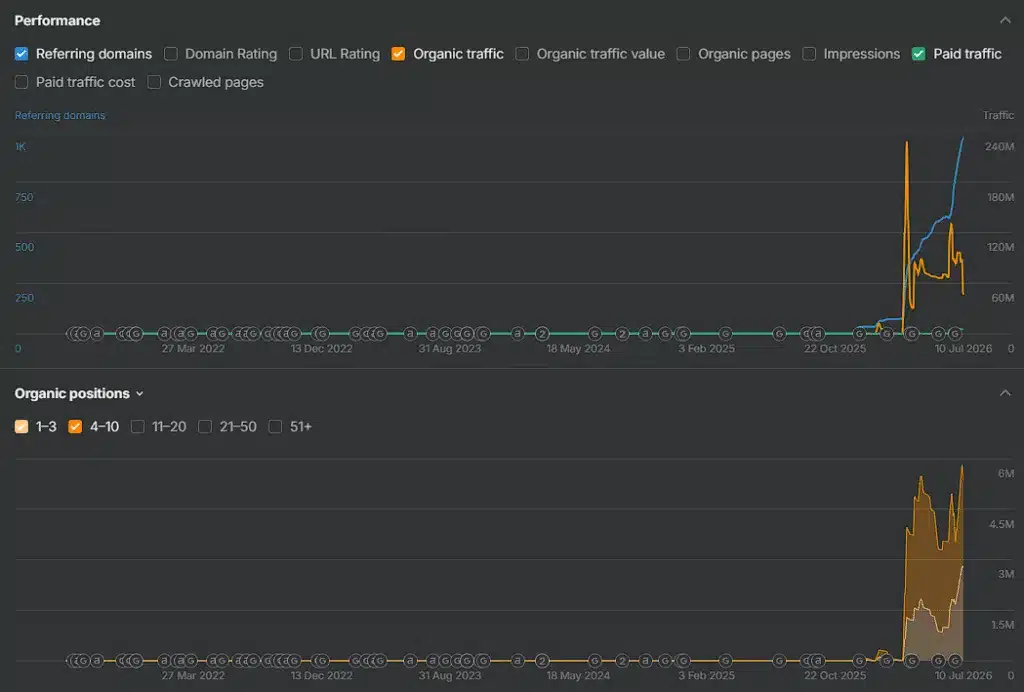
Task: Open the 'a' marker above 22 Oct 2025 in Performance chart
Action: click(818, 334)
